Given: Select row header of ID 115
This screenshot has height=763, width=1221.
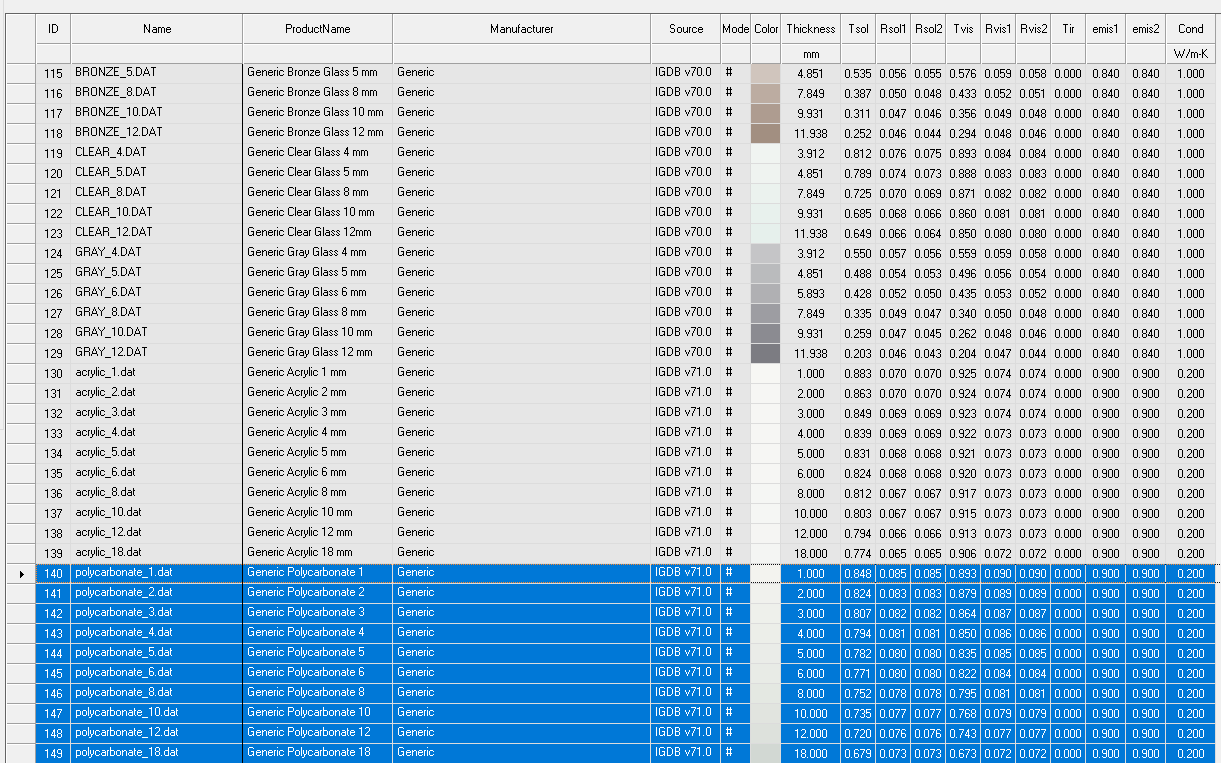Looking at the screenshot, I should click(21, 73).
